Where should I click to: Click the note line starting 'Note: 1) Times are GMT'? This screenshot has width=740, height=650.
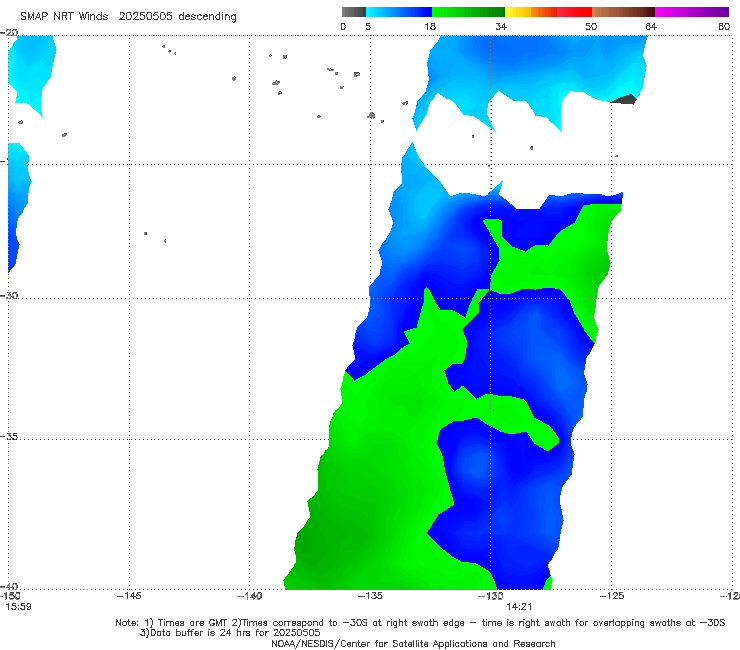pos(420,623)
